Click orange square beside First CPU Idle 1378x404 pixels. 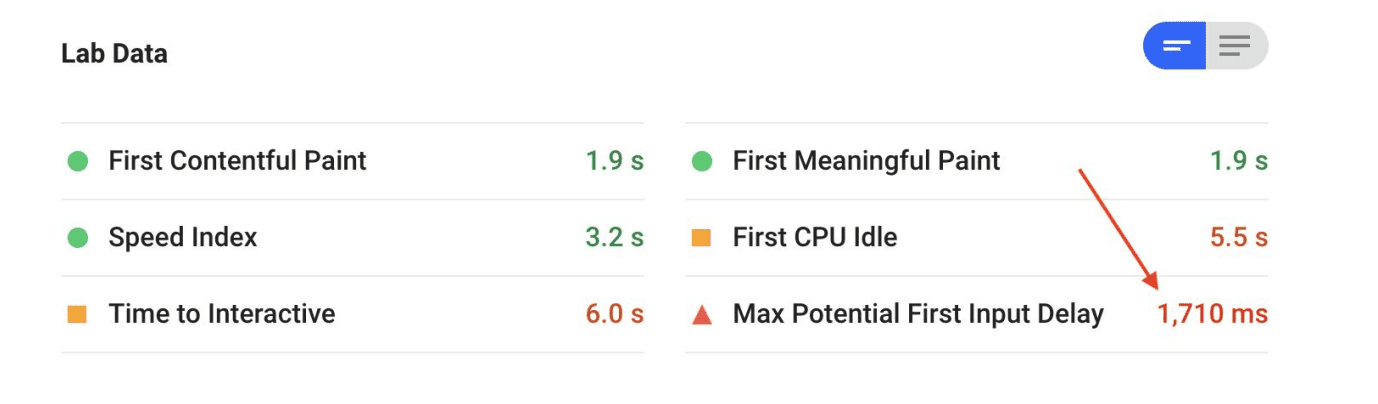coord(702,238)
